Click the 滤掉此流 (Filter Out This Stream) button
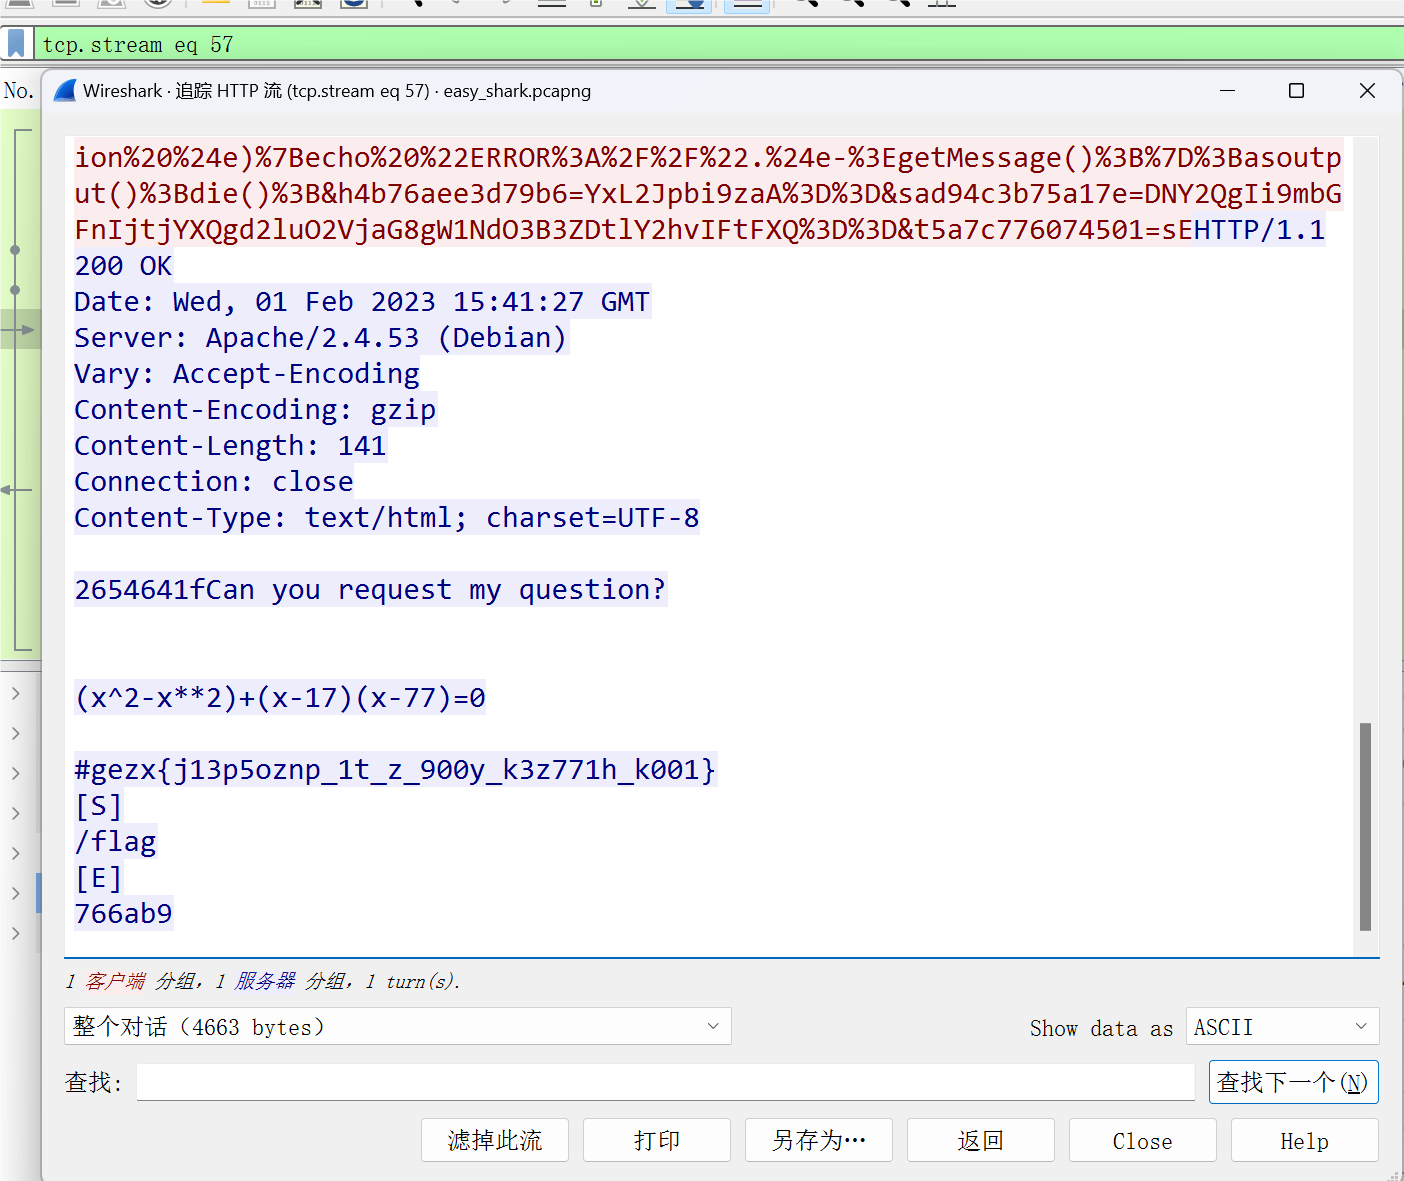Image resolution: width=1404 pixels, height=1181 pixels. click(x=495, y=1140)
